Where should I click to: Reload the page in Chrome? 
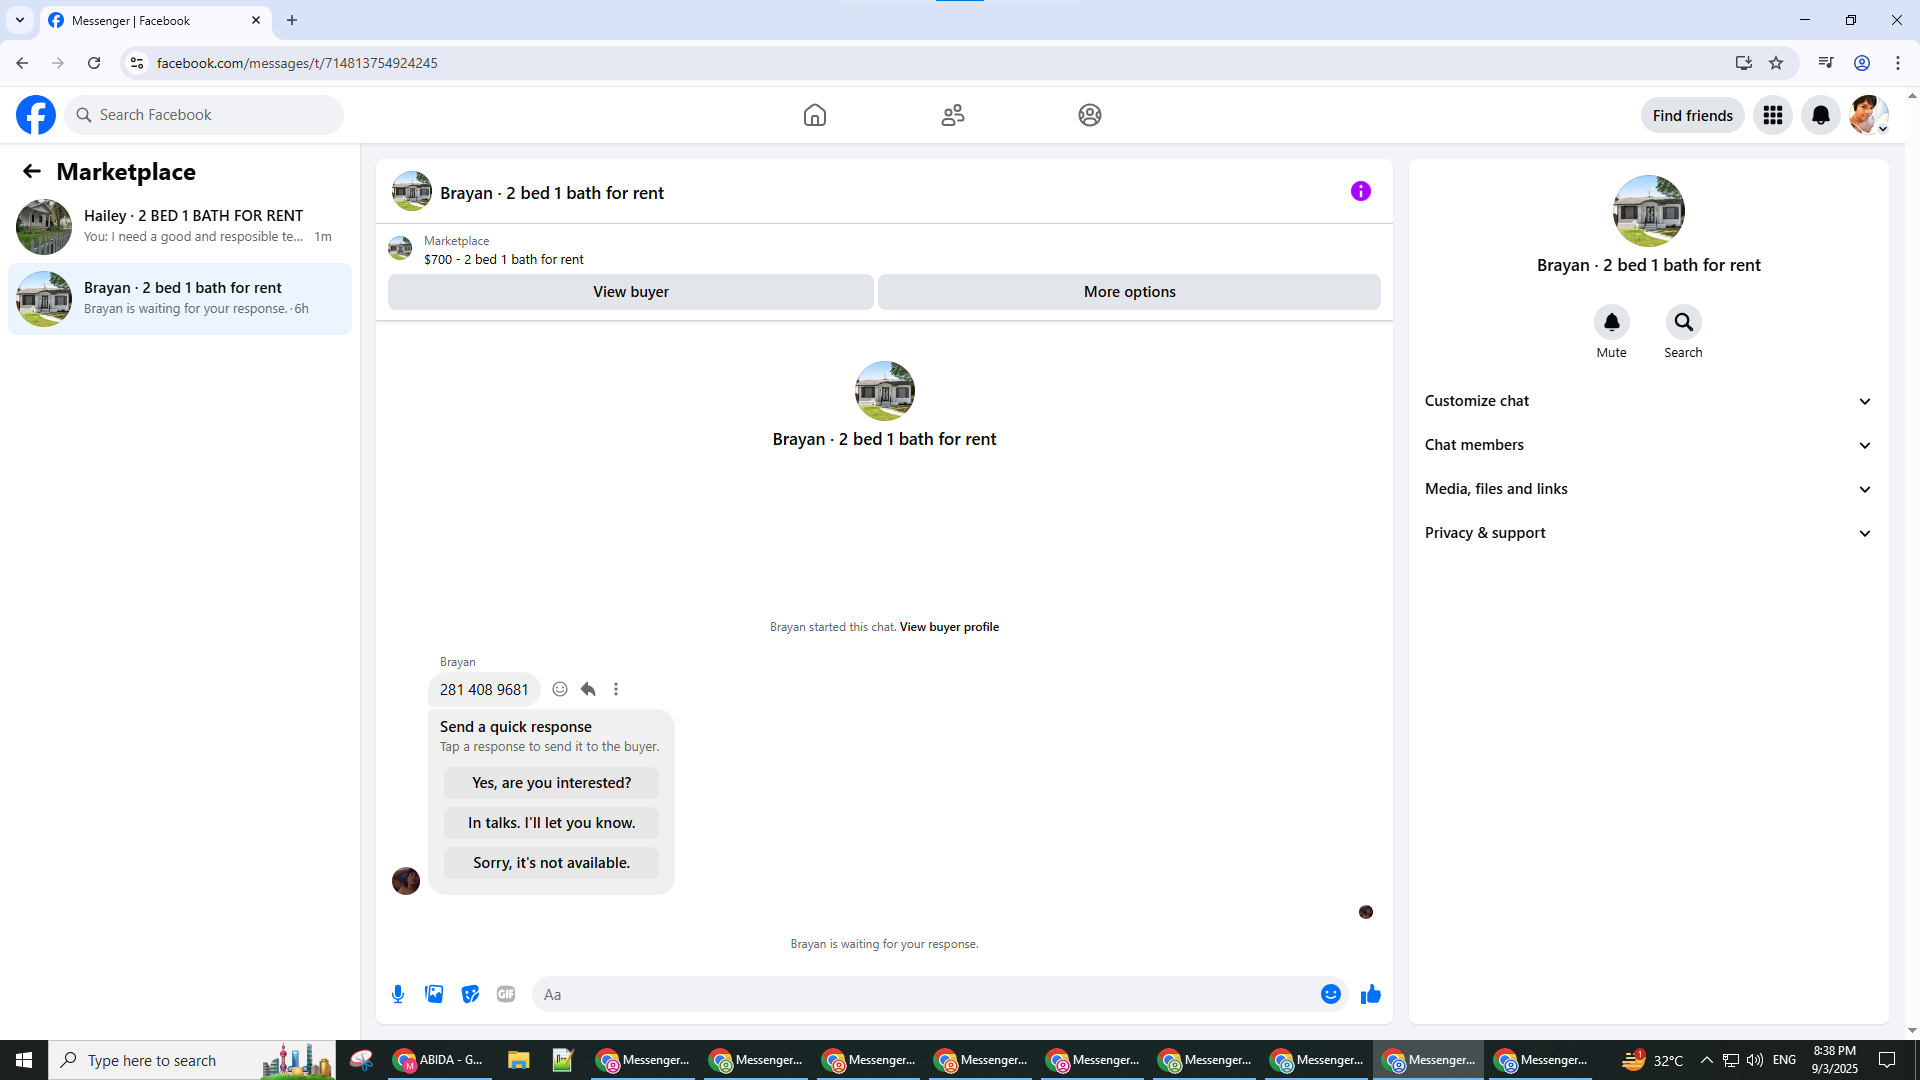94,63
